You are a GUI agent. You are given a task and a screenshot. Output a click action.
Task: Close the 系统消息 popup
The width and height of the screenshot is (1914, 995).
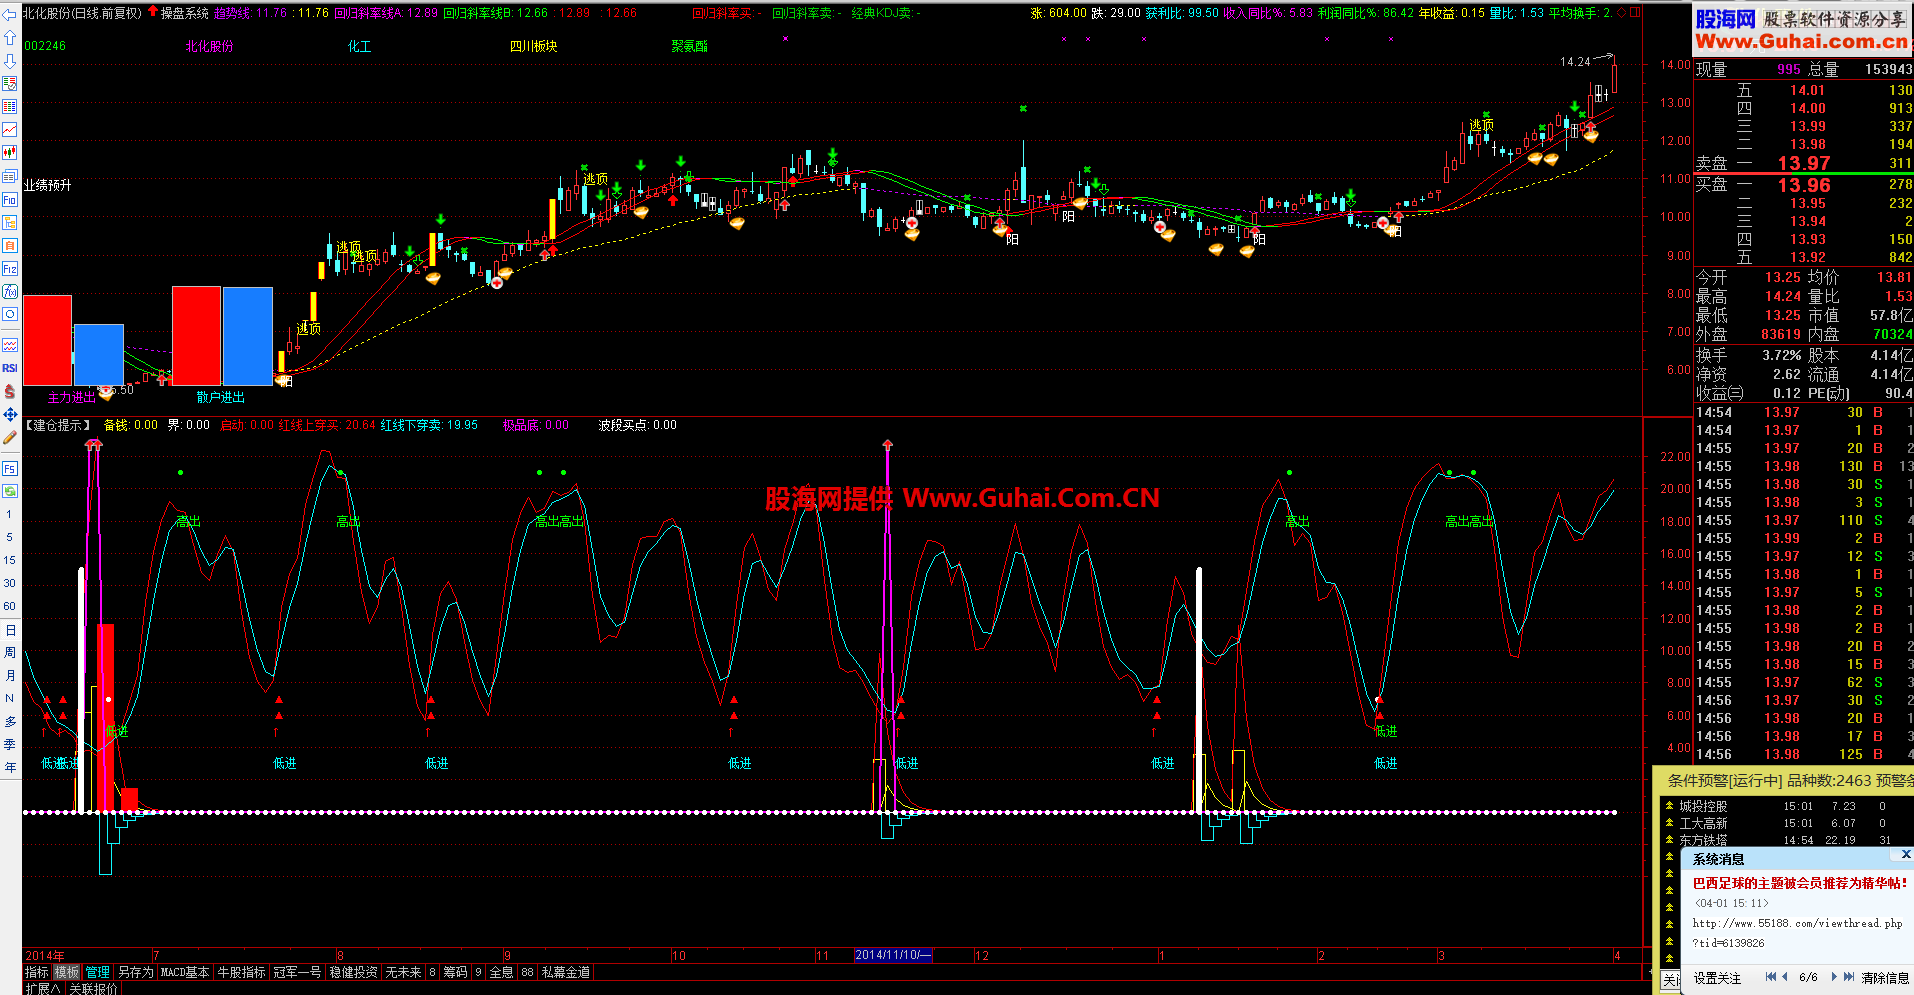click(1905, 855)
